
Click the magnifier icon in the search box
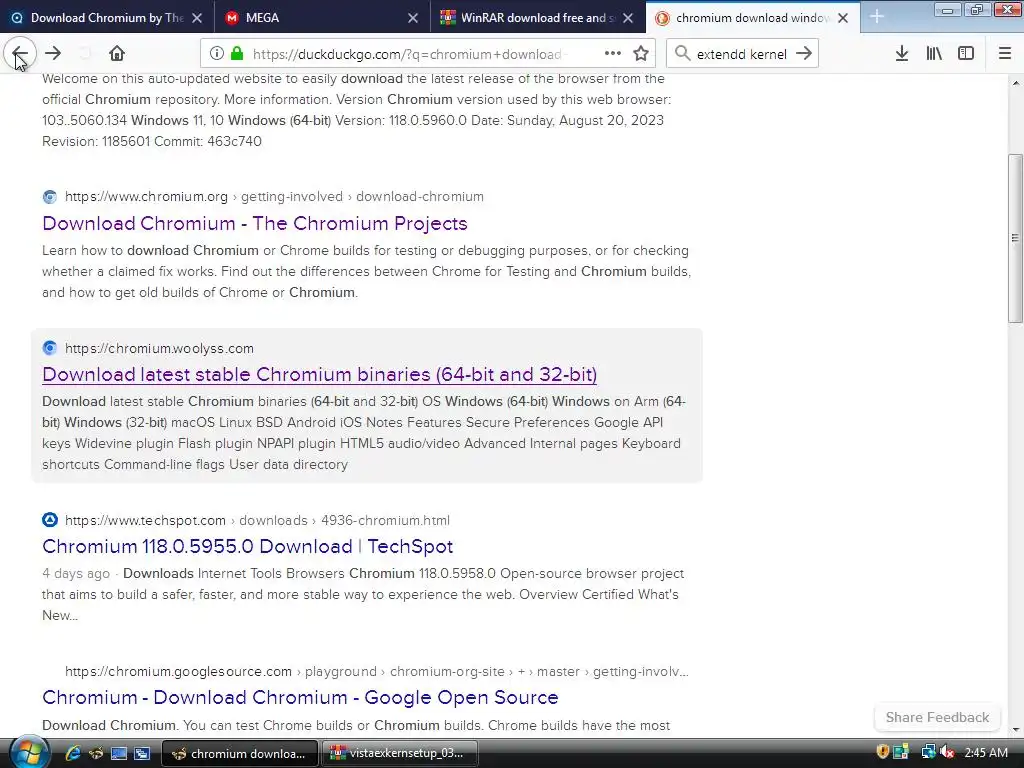pyautogui.click(x=682, y=54)
